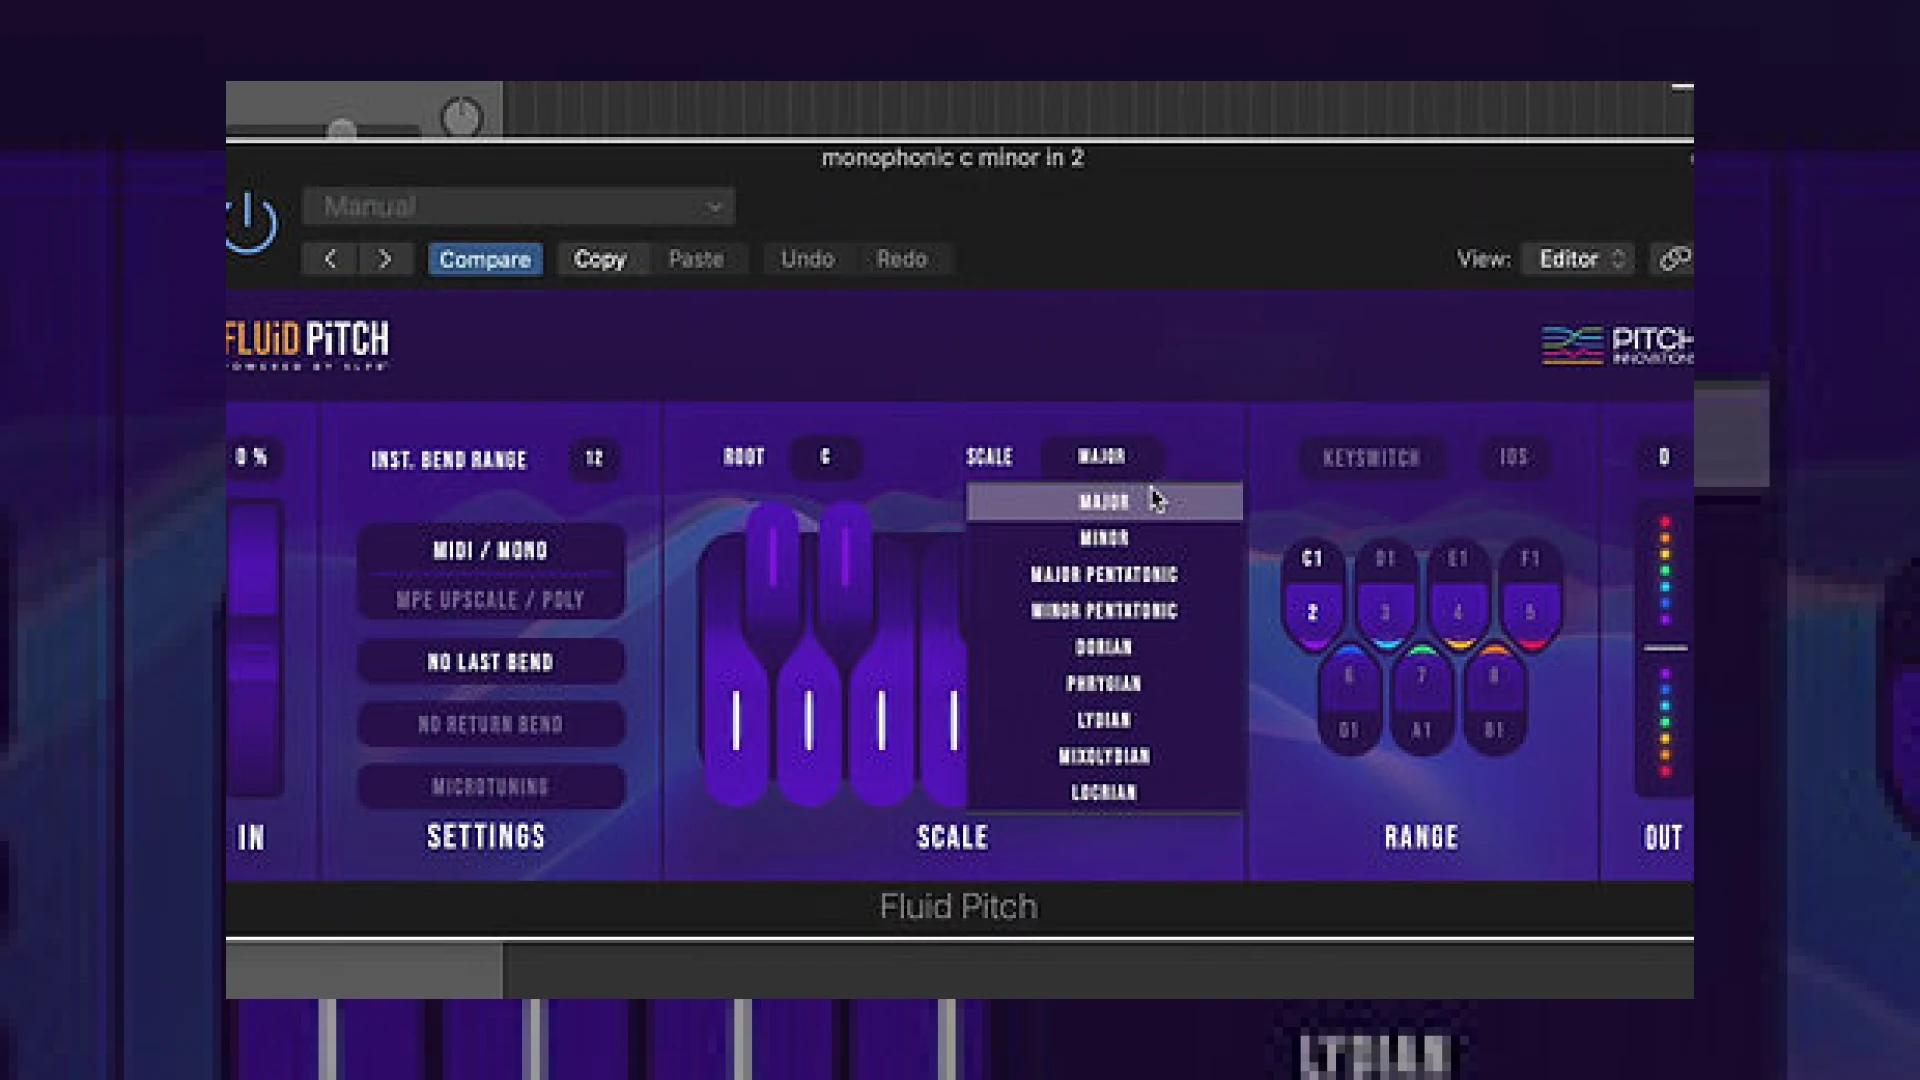
Task: Toggle NO RETURN BEND setting
Action: (x=490, y=724)
